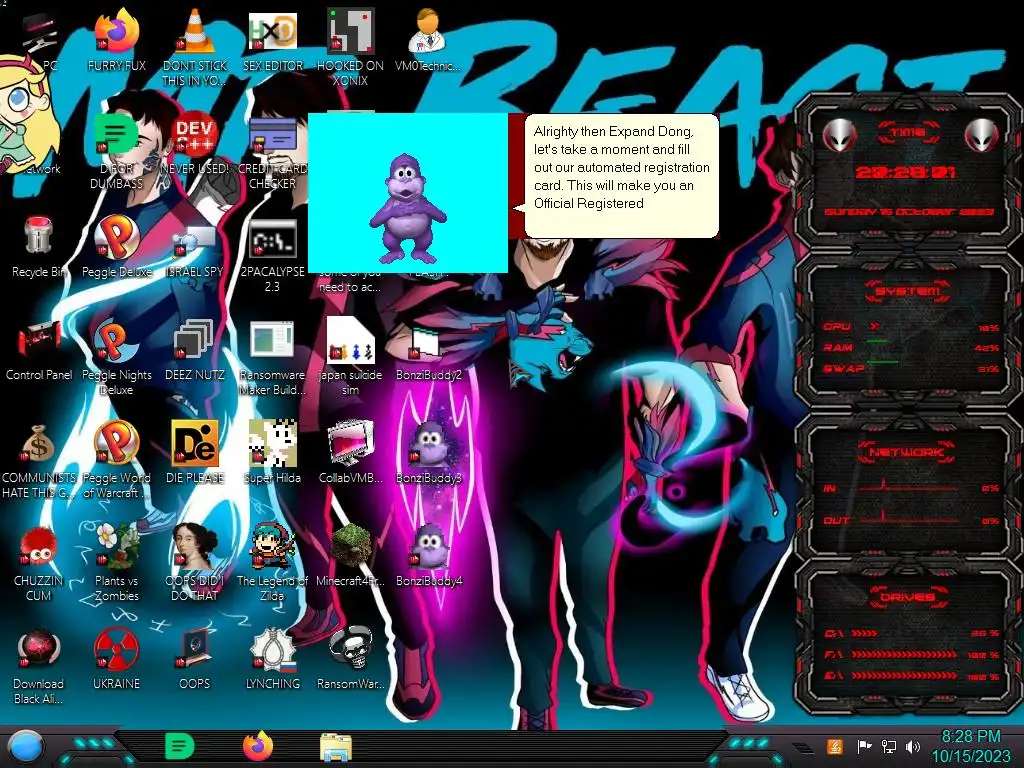This screenshot has height=768, width=1024.
Task: Click the network tray icon
Action: tap(888, 746)
